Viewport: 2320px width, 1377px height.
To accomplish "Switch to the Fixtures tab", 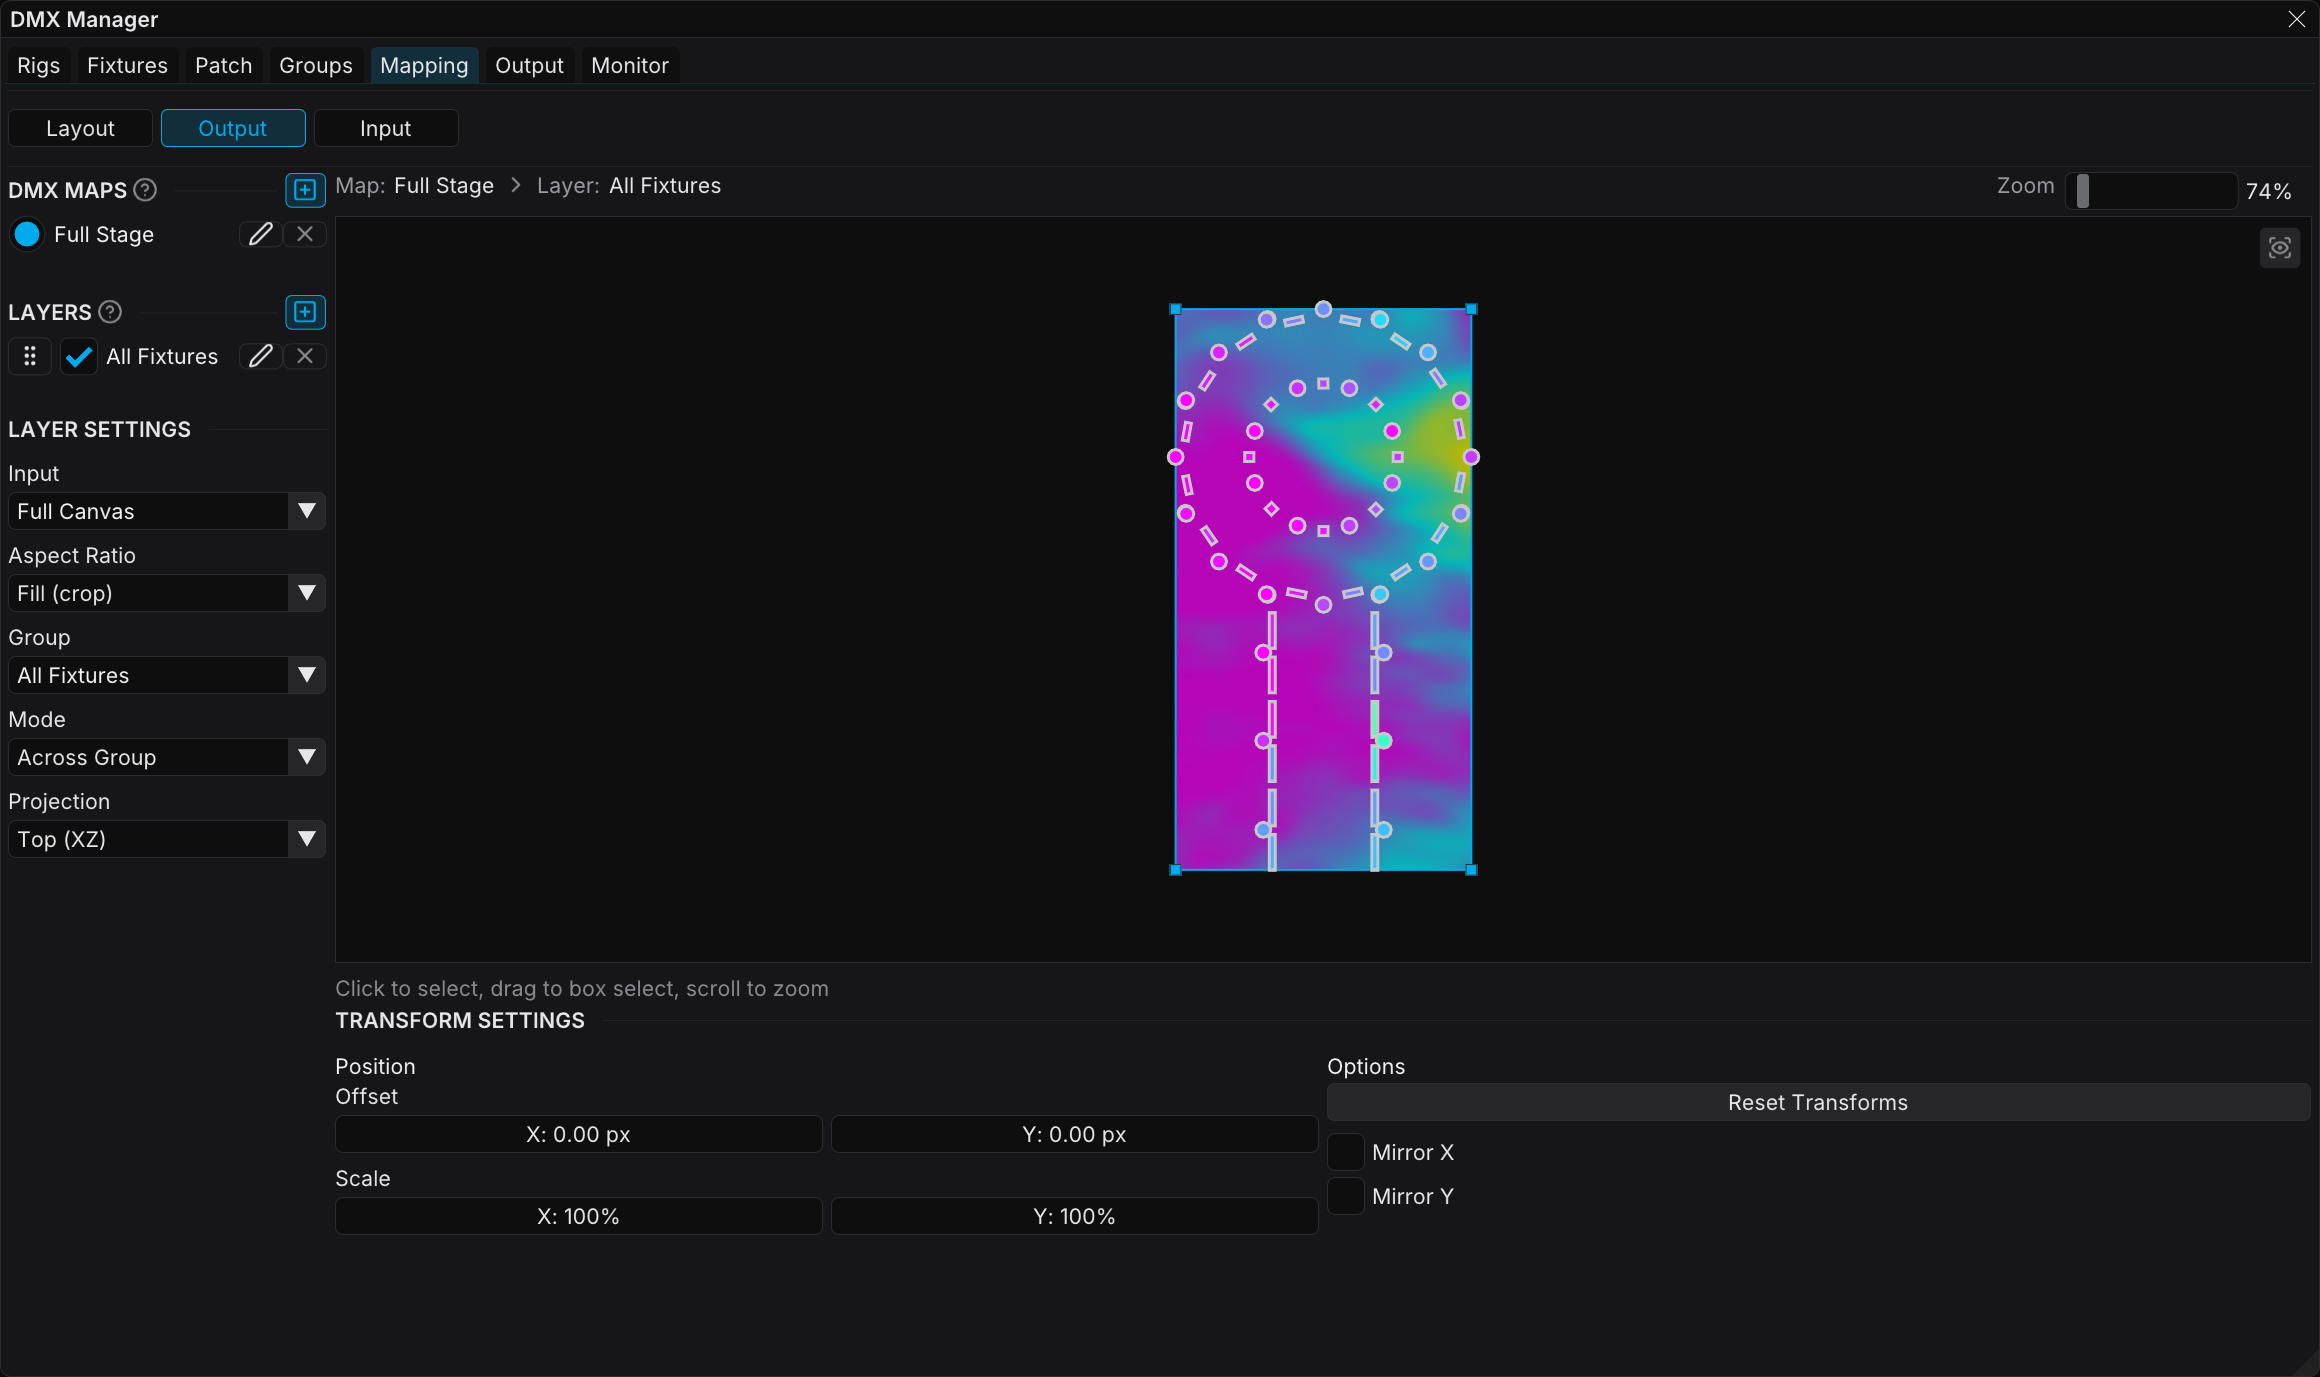I will 127,65.
